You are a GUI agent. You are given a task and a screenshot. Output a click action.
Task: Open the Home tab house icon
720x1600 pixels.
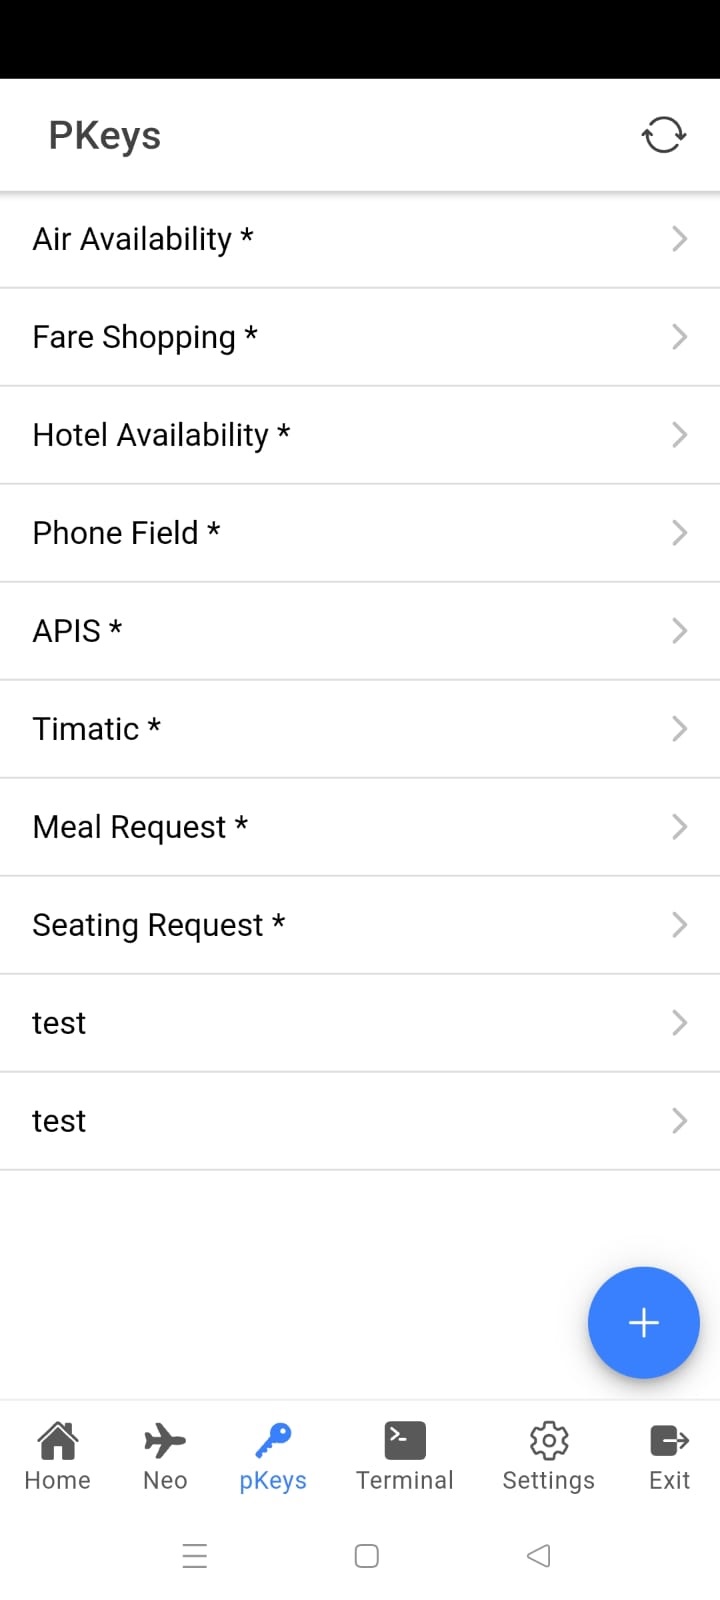point(57,1441)
